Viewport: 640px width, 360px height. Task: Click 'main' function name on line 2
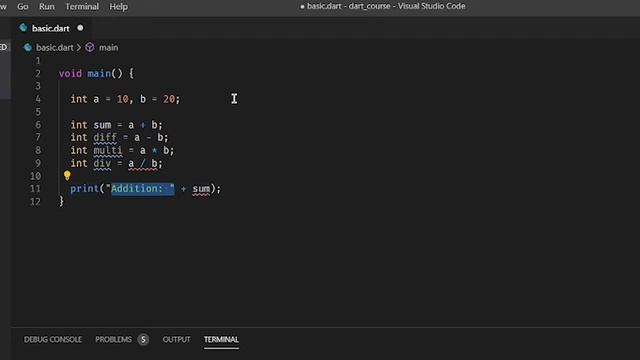coord(99,73)
